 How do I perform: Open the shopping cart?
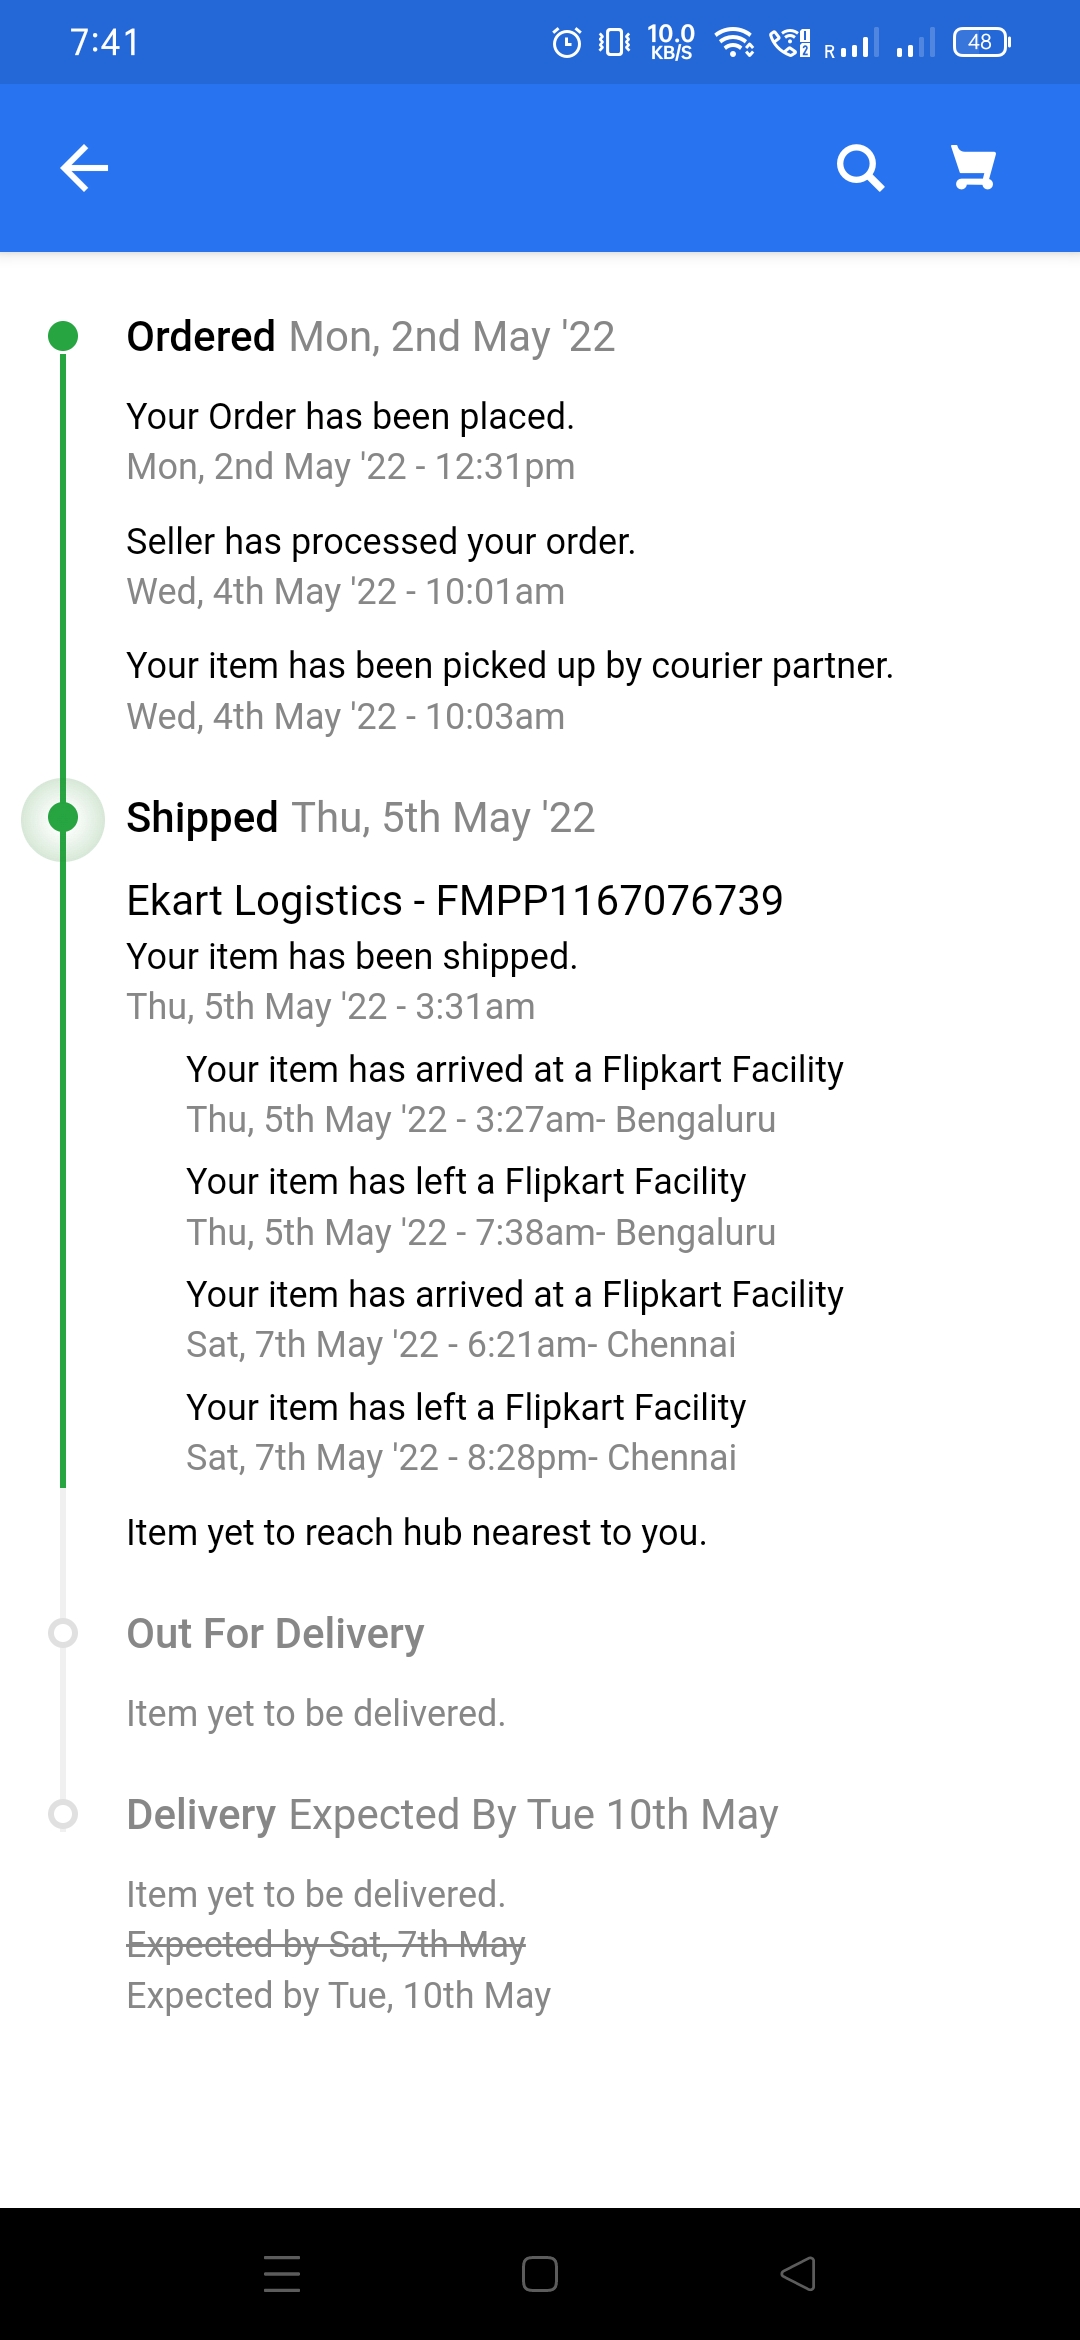[x=973, y=168]
